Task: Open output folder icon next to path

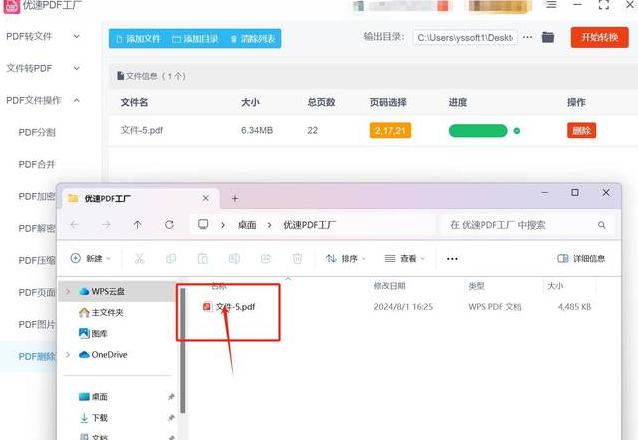Action: (x=548, y=37)
